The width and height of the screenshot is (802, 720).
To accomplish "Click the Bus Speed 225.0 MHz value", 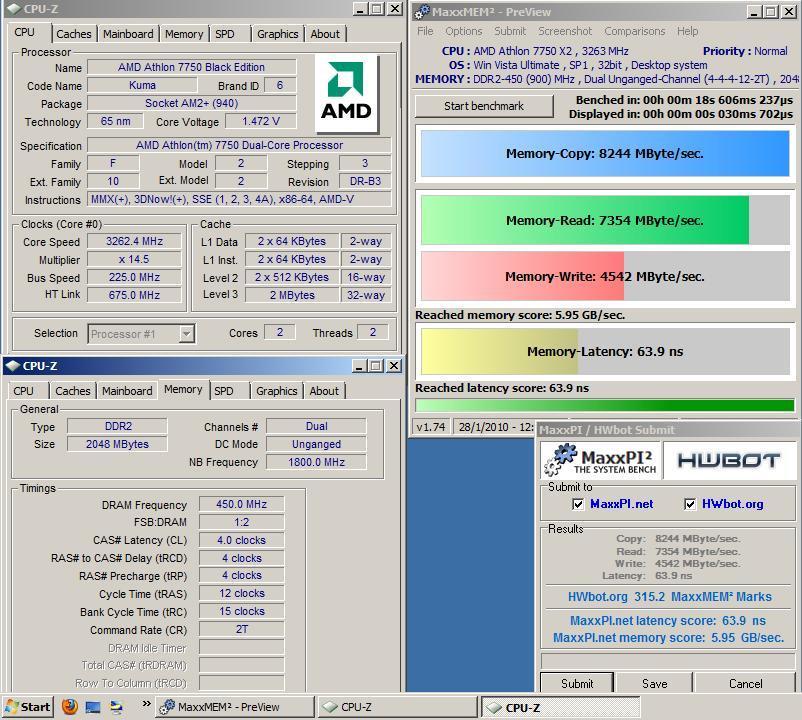I will coord(134,277).
